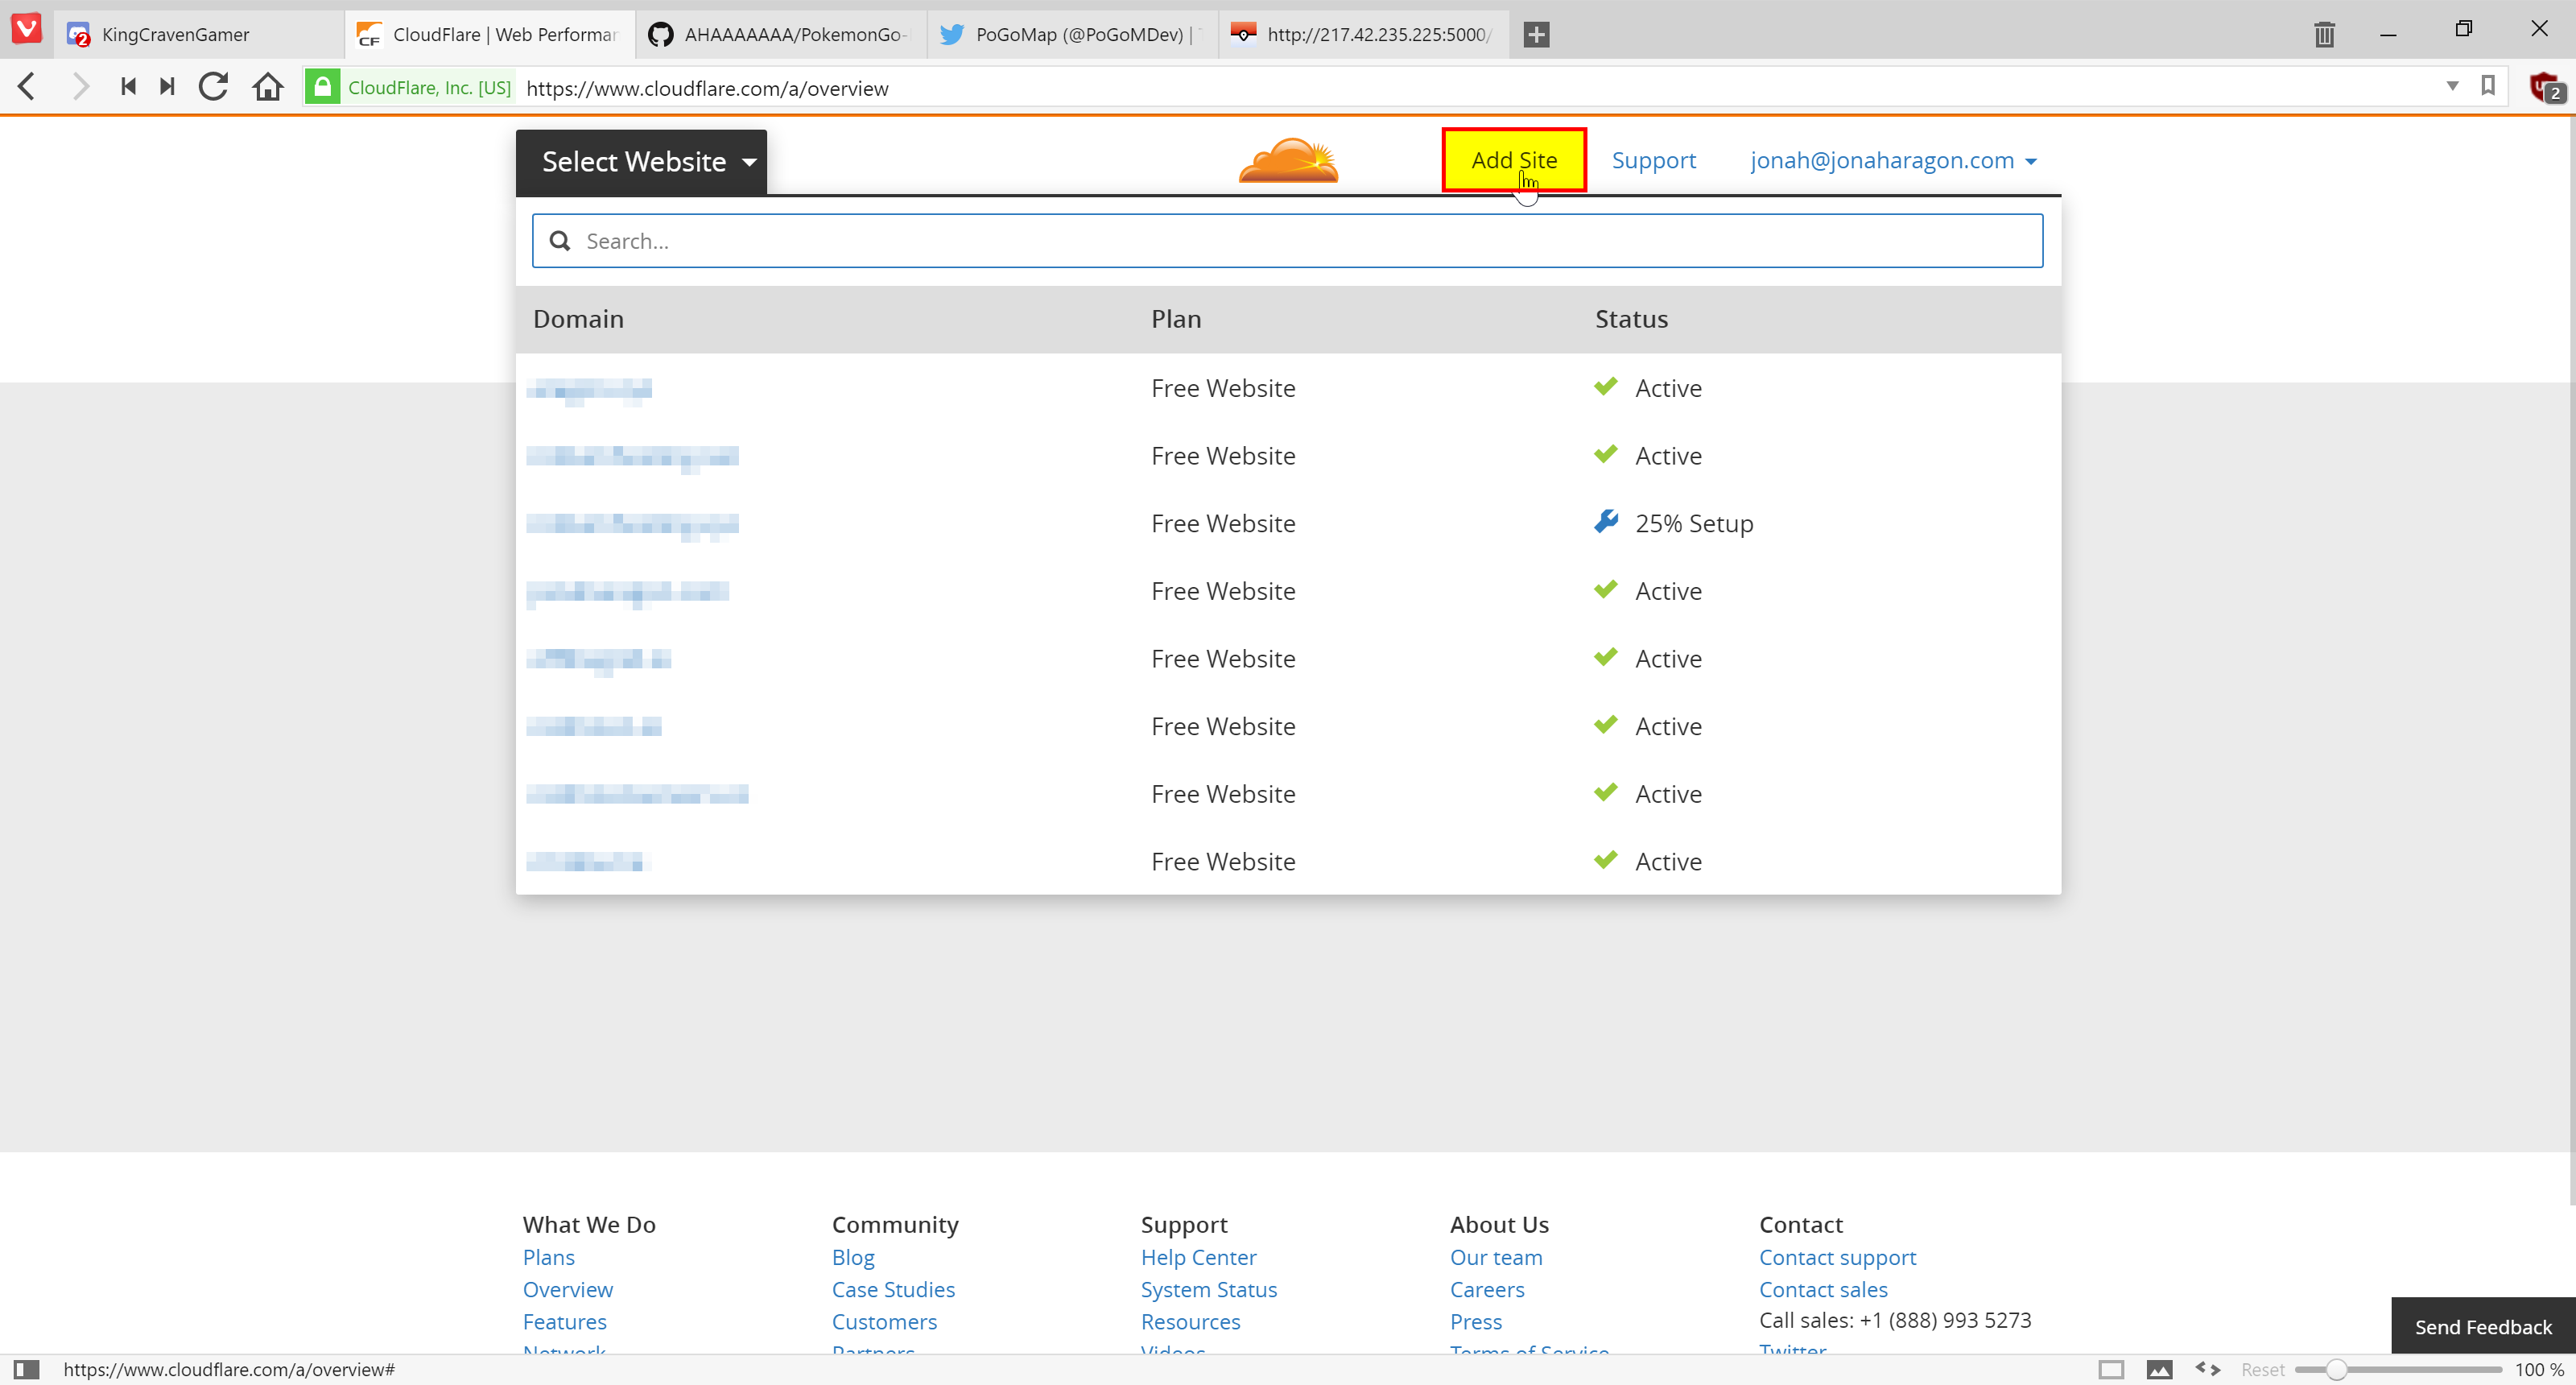Expand the Select Website dropdown
2576x1385 pixels.
point(641,162)
